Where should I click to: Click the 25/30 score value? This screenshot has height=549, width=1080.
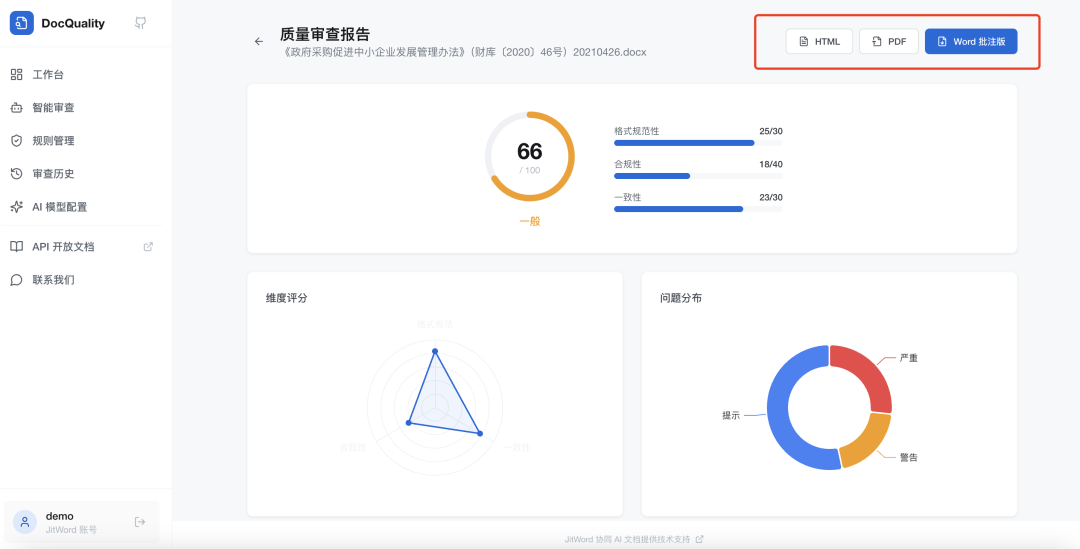(x=771, y=131)
